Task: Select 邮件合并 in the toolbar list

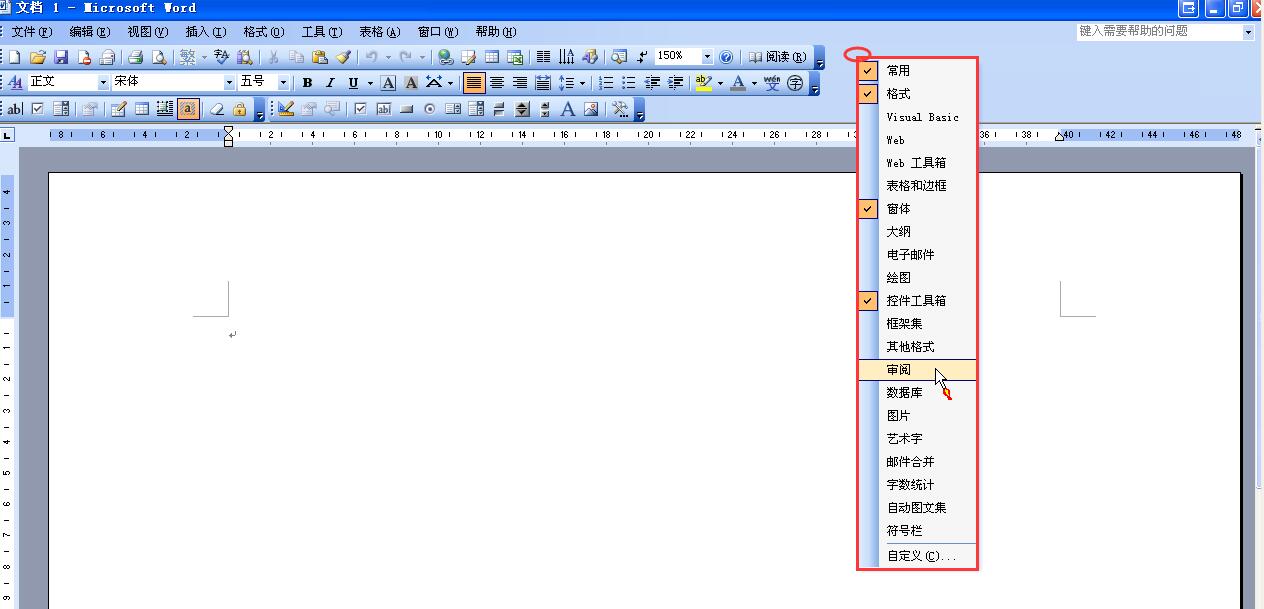Action: coord(917,462)
